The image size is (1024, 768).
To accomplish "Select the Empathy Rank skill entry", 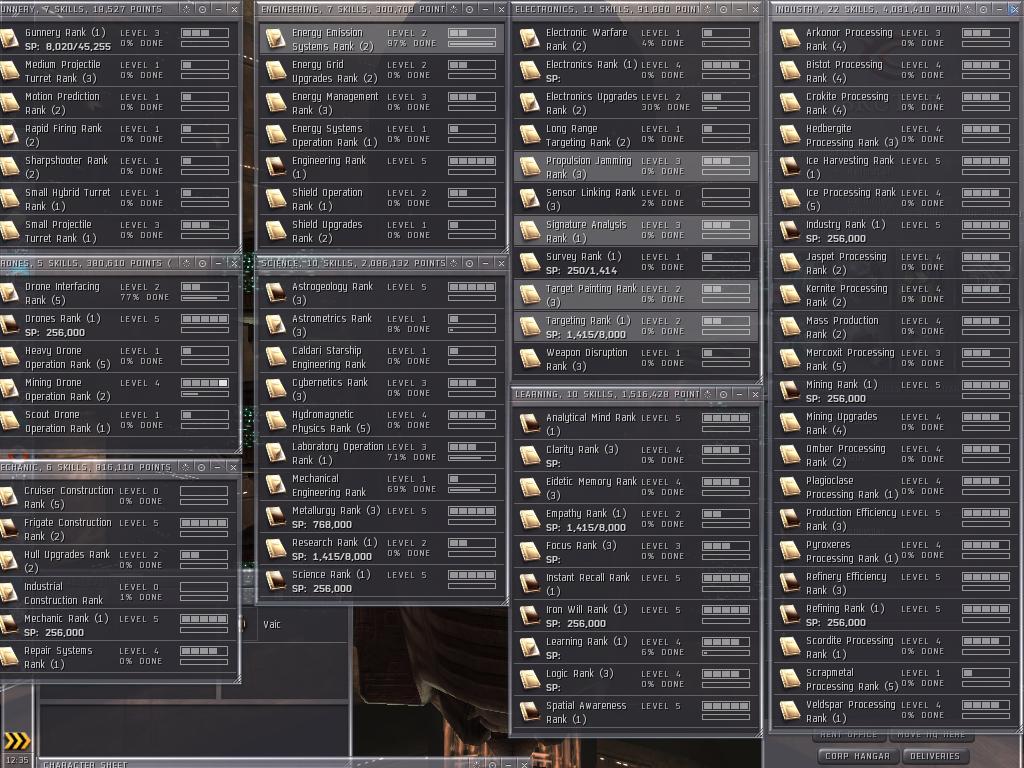I will [635, 520].
